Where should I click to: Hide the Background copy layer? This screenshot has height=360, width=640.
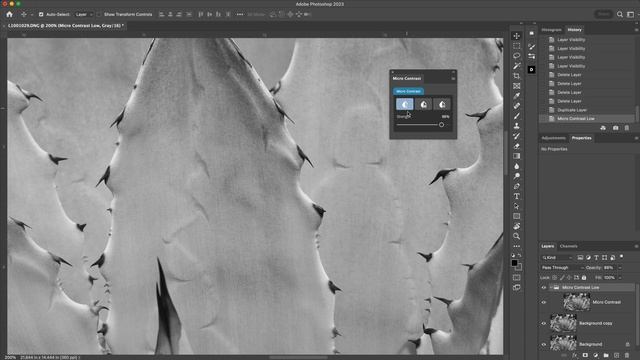coord(544,323)
